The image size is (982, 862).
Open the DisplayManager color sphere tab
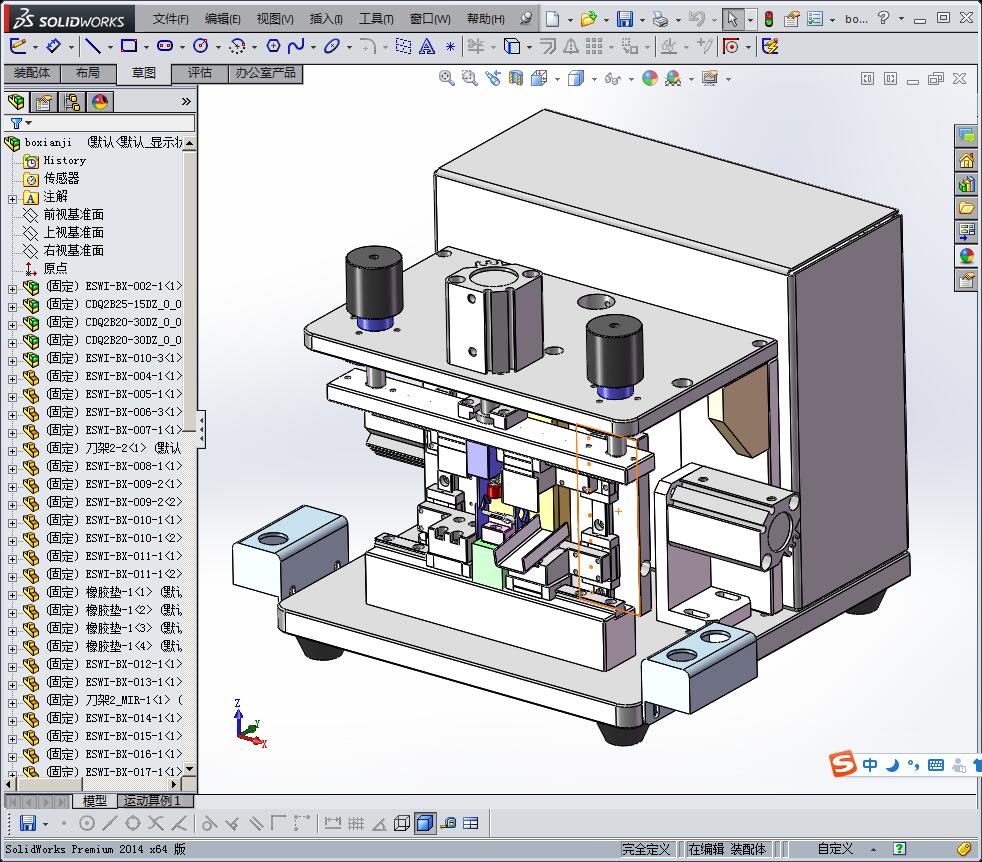99,102
